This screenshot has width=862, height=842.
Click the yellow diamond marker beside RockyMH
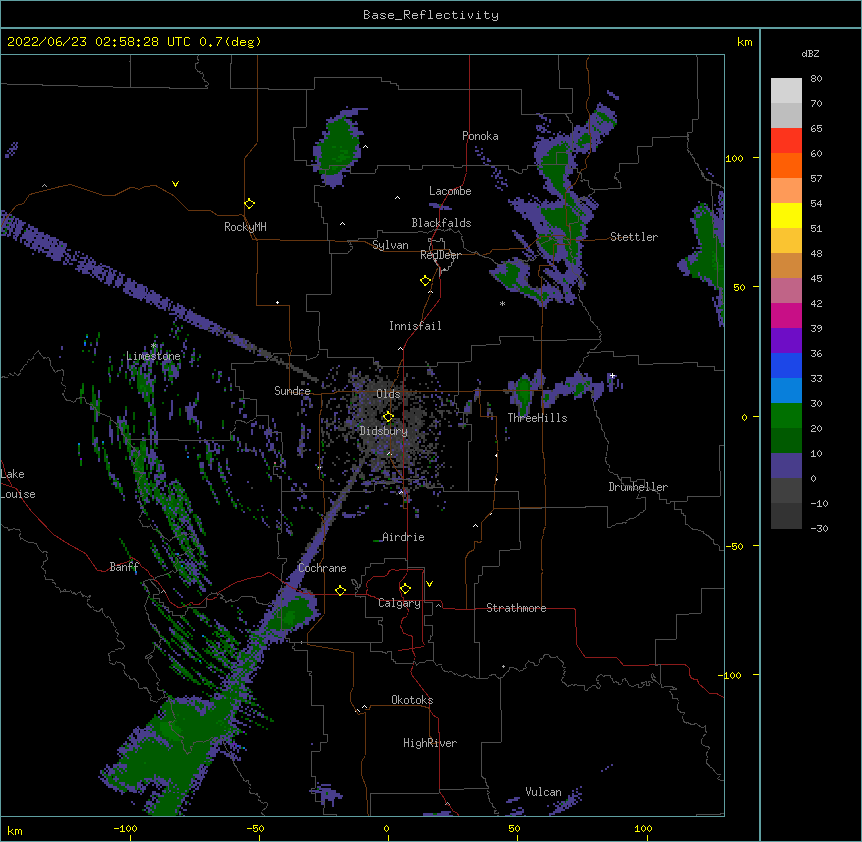point(250,204)
